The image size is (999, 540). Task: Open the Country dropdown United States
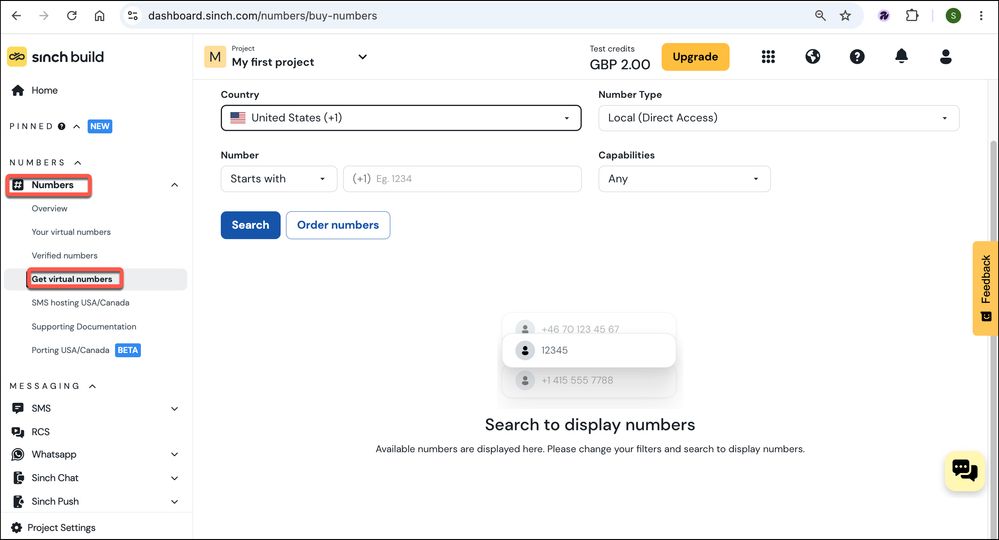click(401, 118)
